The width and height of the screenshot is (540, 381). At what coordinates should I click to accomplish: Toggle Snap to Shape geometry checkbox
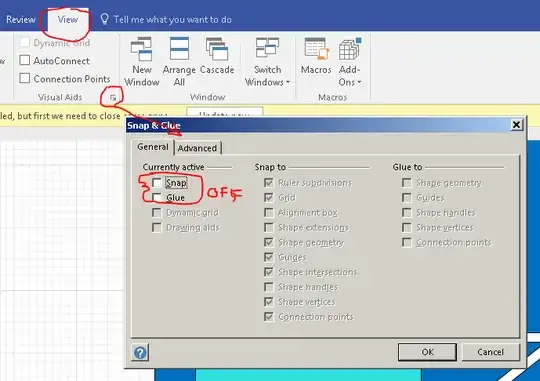[x=269, y=242]
